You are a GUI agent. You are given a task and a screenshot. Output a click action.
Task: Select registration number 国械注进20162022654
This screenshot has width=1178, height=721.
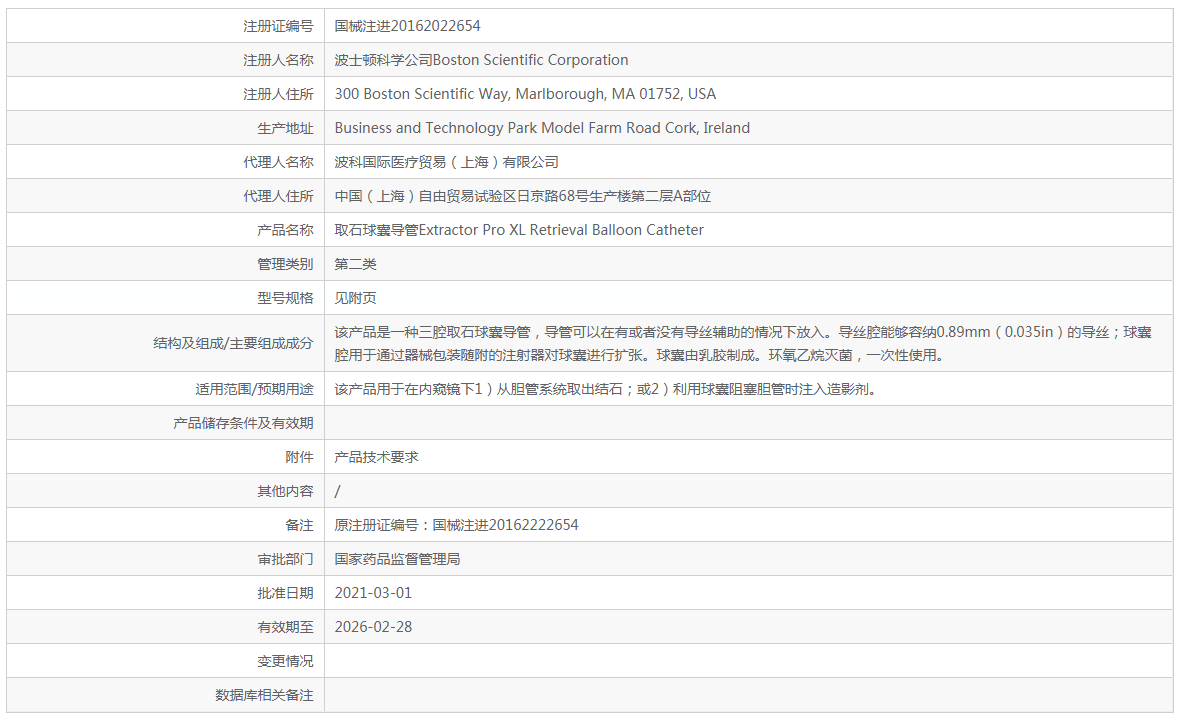407,26
